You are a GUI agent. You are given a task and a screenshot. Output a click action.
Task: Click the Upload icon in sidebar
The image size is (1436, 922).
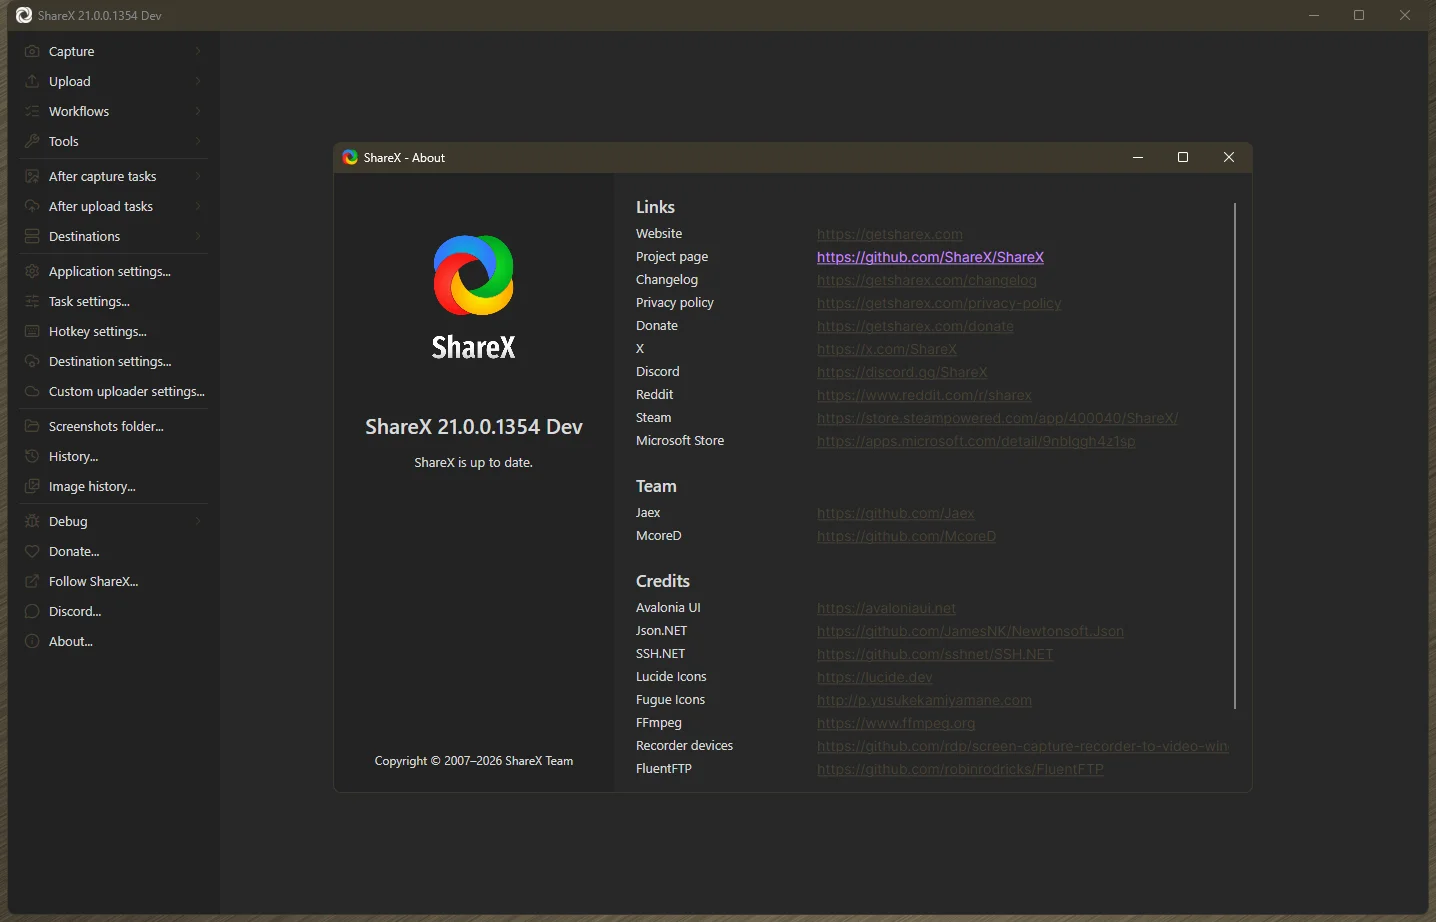(32, 81)
